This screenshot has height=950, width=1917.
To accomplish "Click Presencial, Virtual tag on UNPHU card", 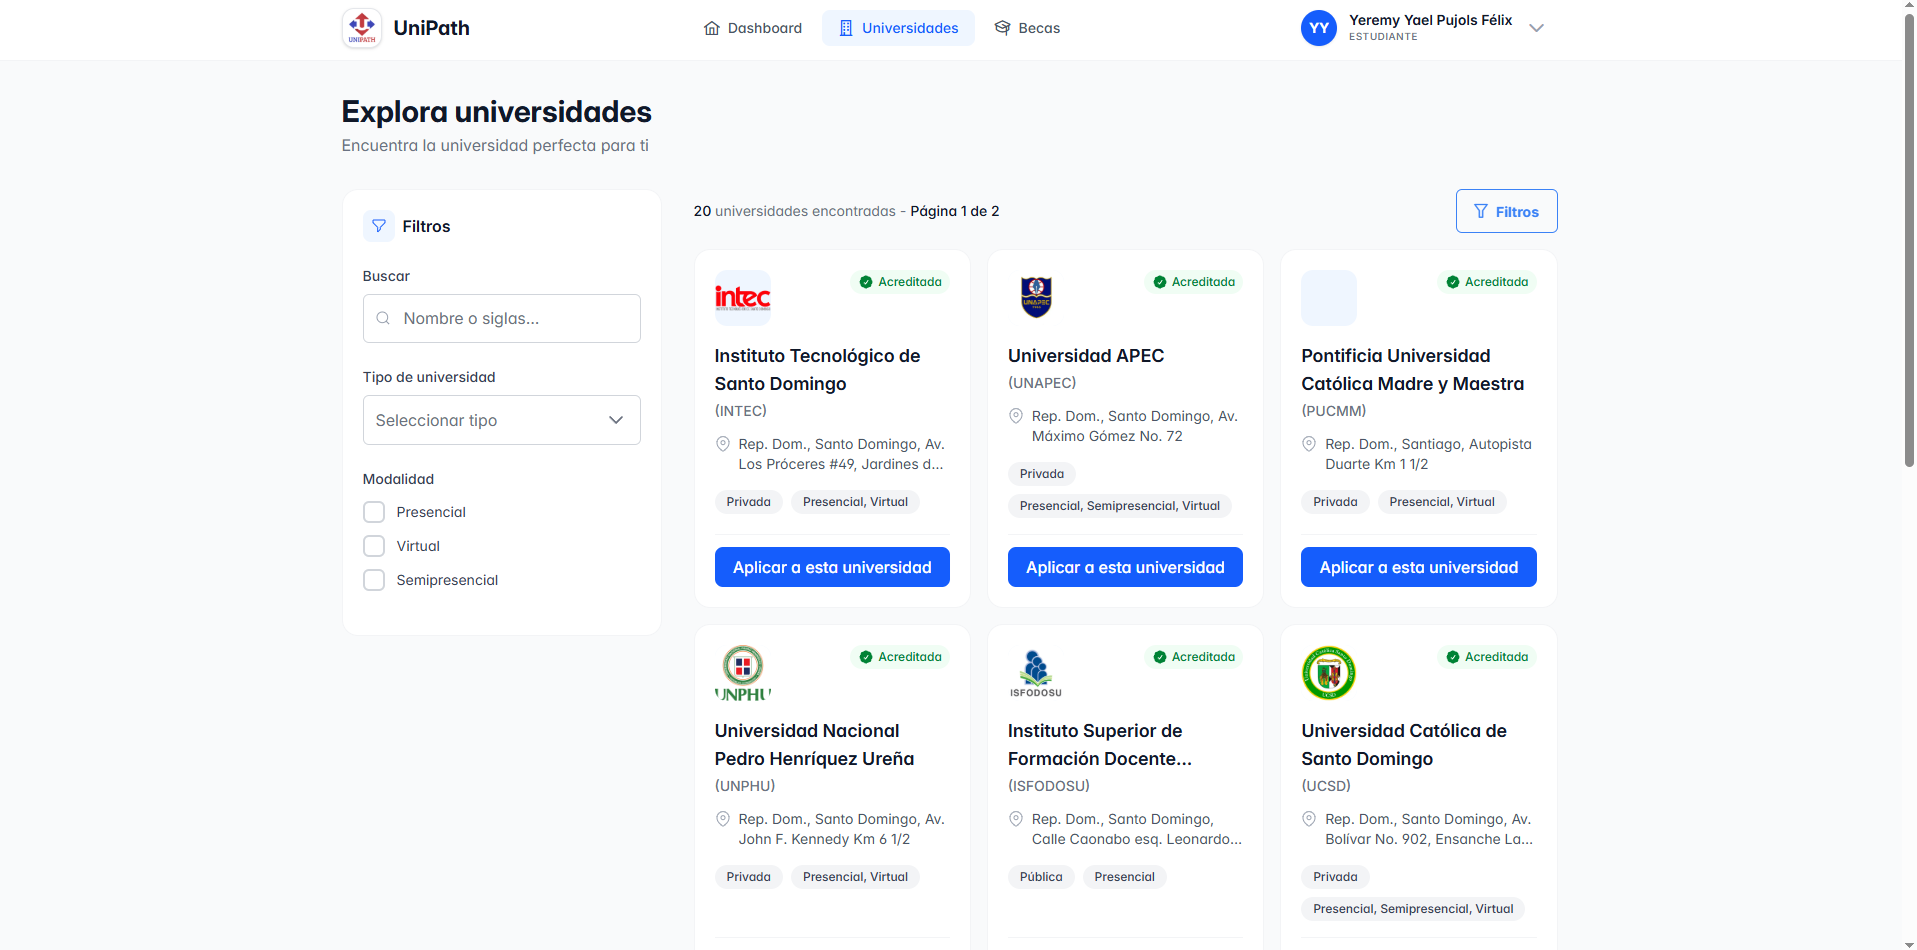I will 855,877.
